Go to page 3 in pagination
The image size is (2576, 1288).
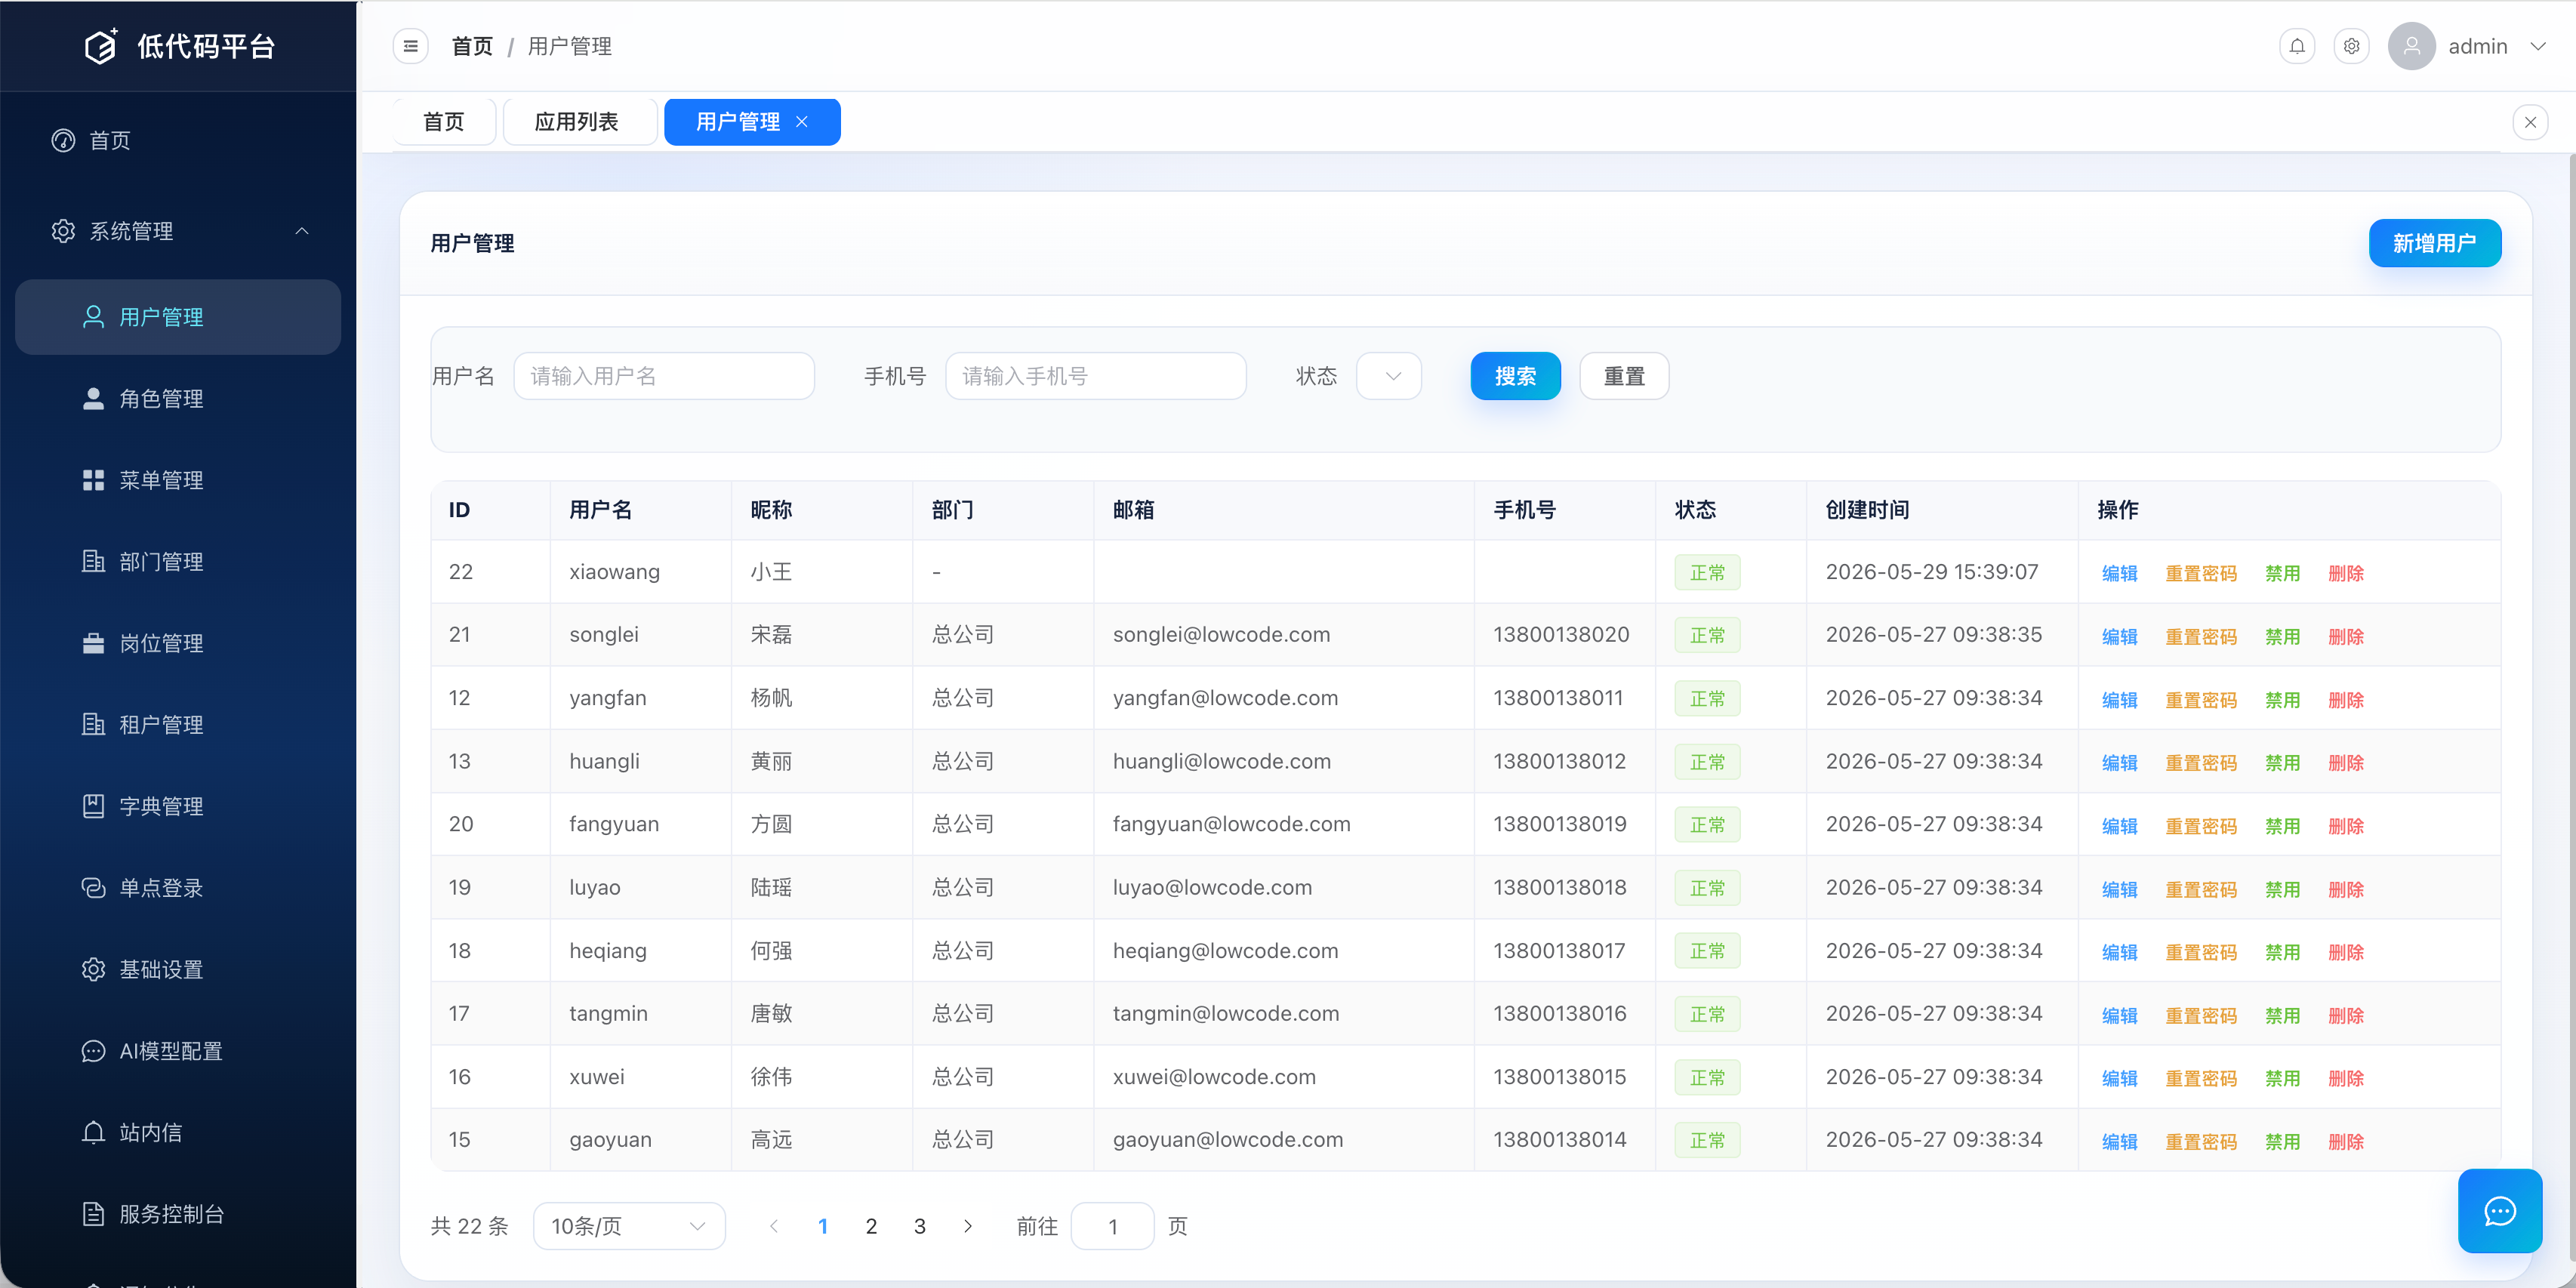tap(919, 1226)
